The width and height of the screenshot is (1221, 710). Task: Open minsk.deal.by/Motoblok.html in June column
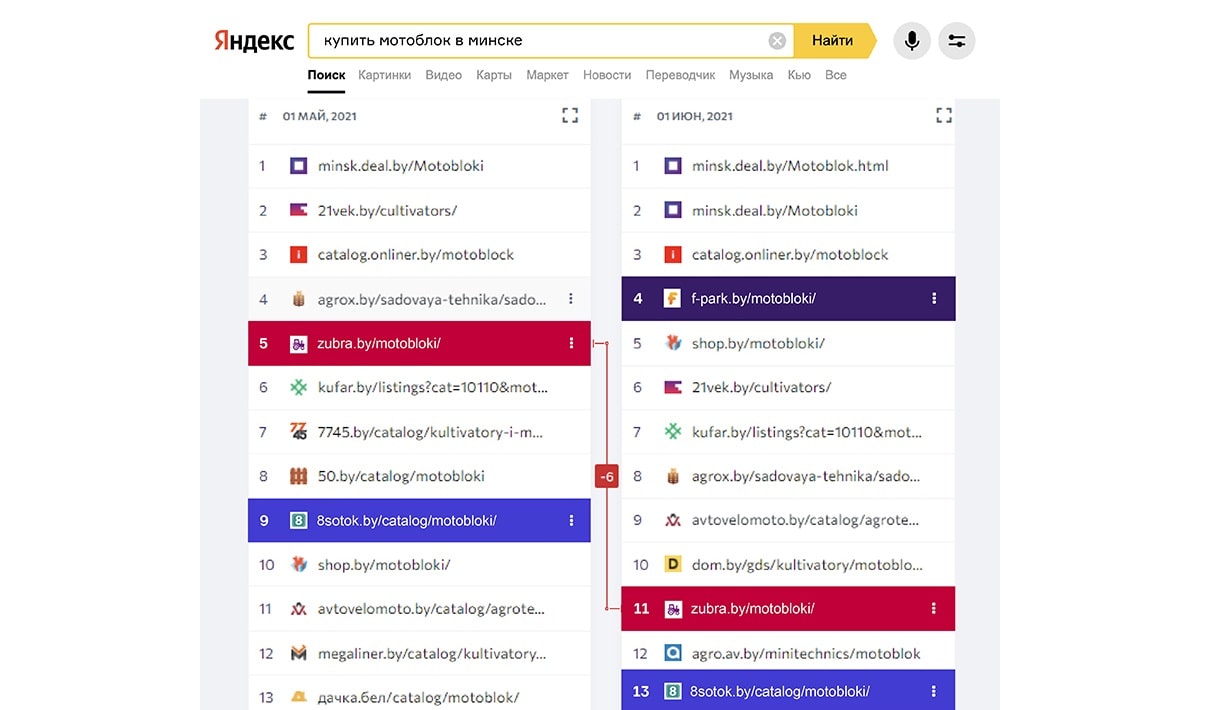(790, 166)
